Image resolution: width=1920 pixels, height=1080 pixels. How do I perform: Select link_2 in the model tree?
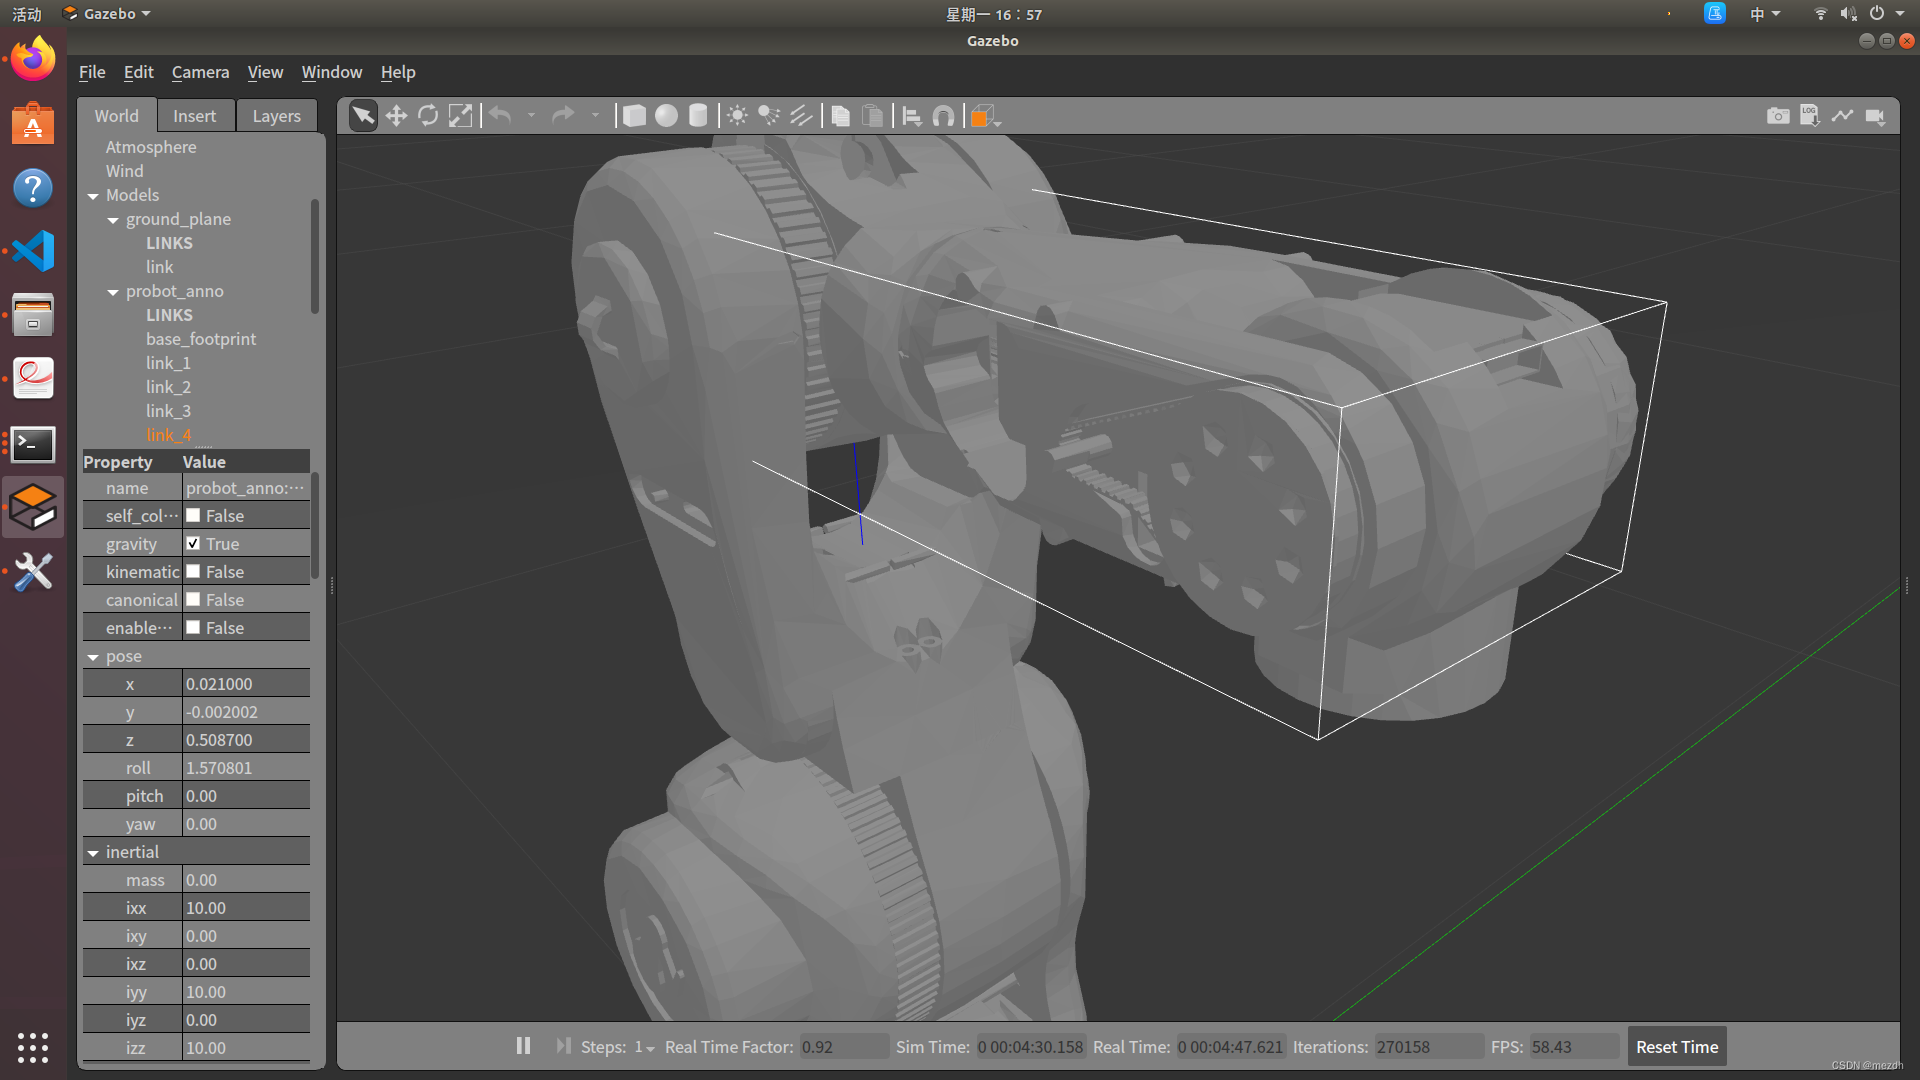click(168, 387)
